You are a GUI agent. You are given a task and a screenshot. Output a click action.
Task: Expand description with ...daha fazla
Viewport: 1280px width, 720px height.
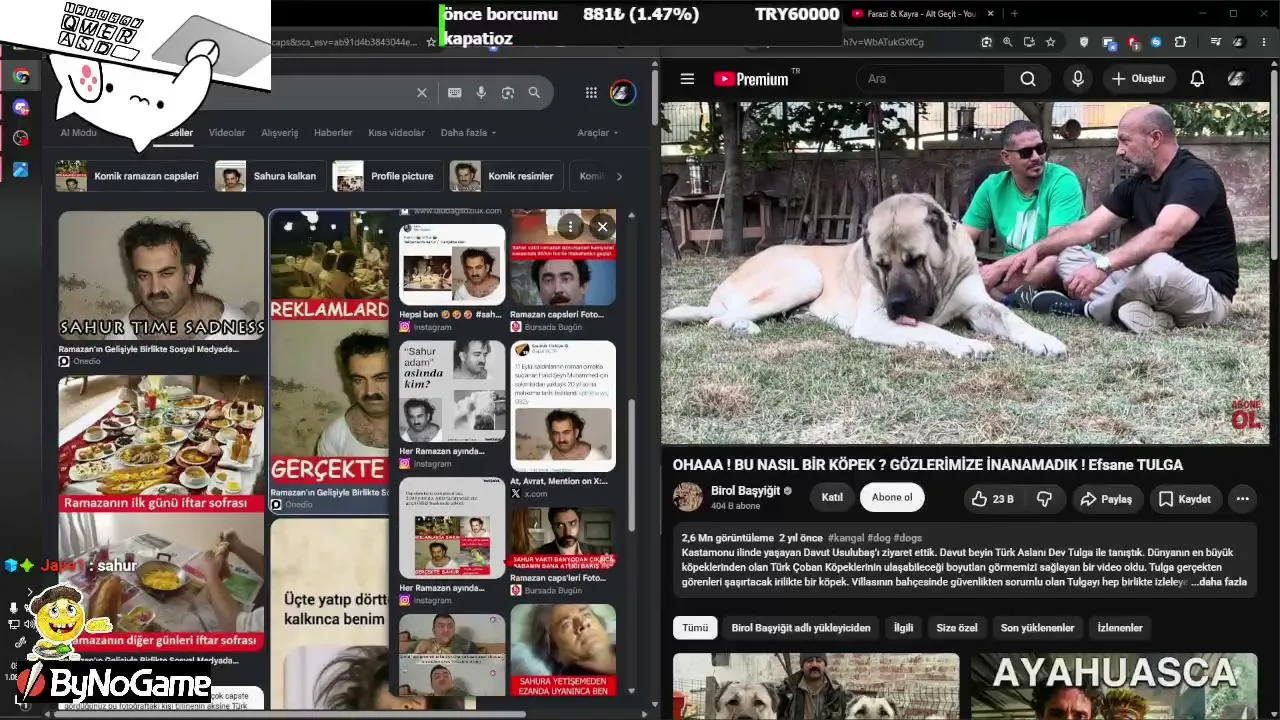click(x=1217, y=582)
